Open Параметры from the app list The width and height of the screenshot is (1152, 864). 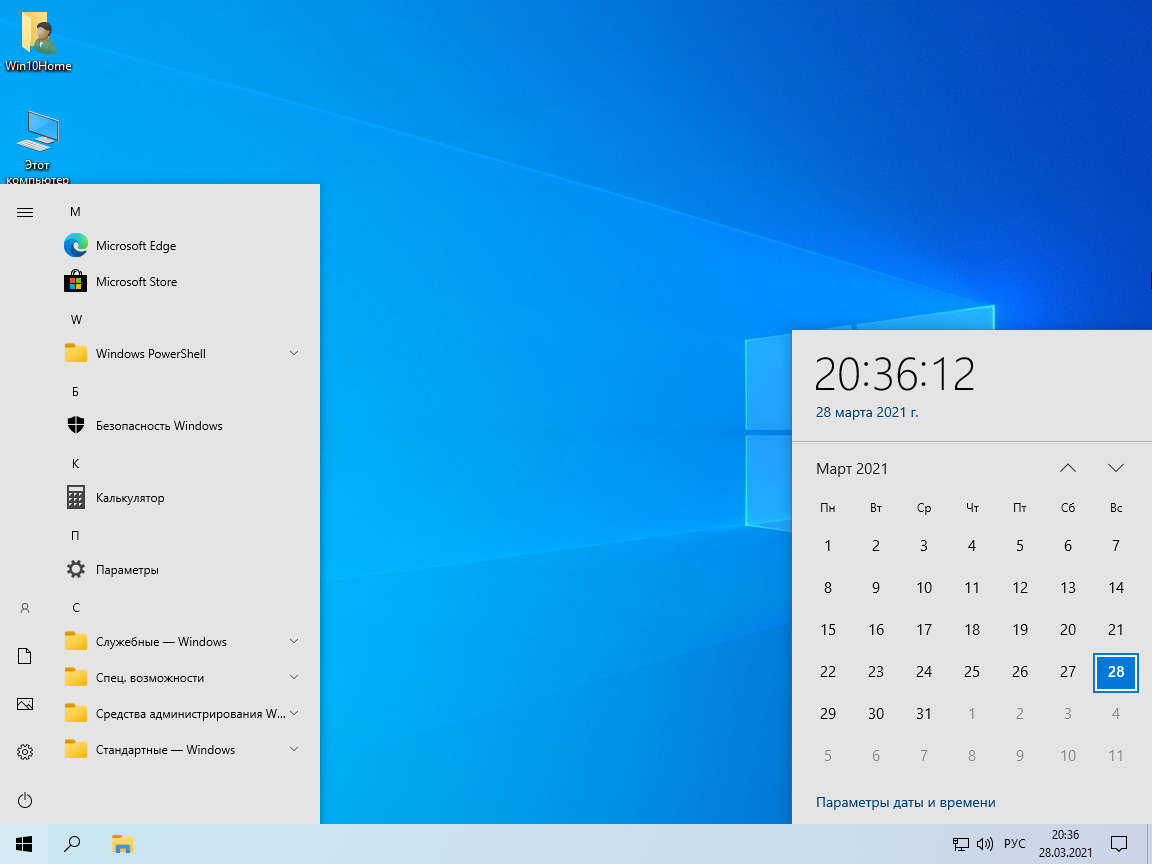127,570
